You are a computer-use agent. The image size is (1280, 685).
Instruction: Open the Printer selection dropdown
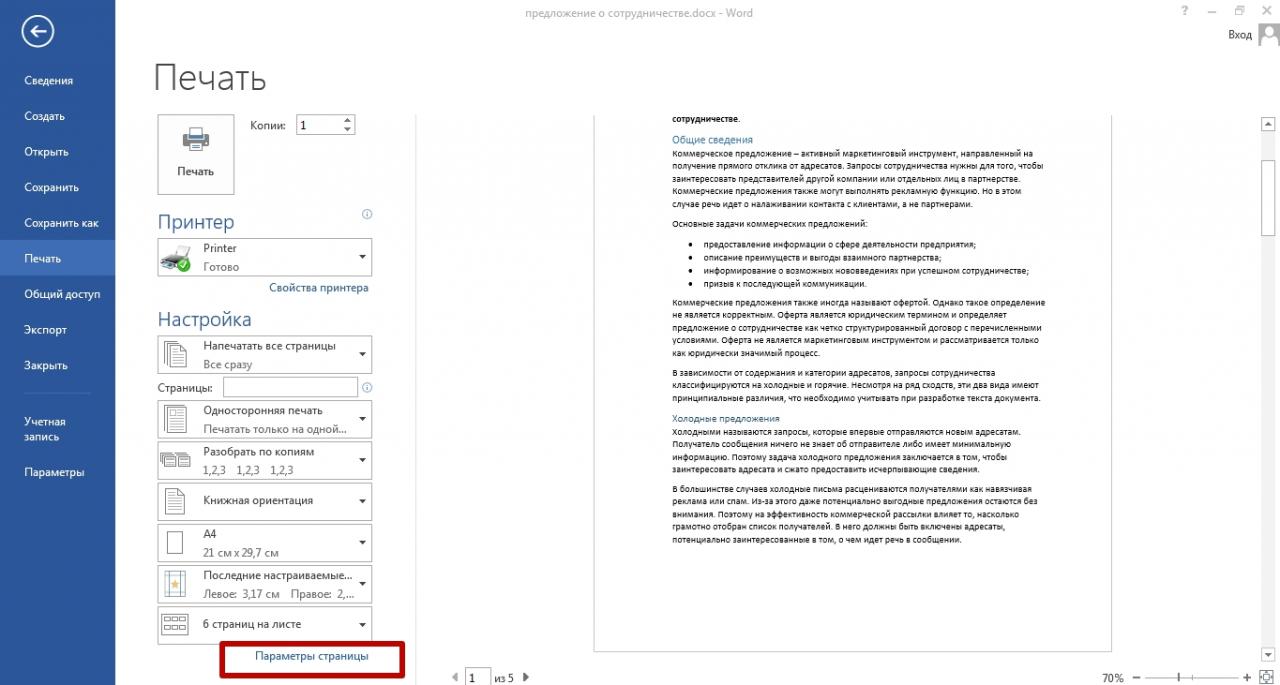coord(264,257)
